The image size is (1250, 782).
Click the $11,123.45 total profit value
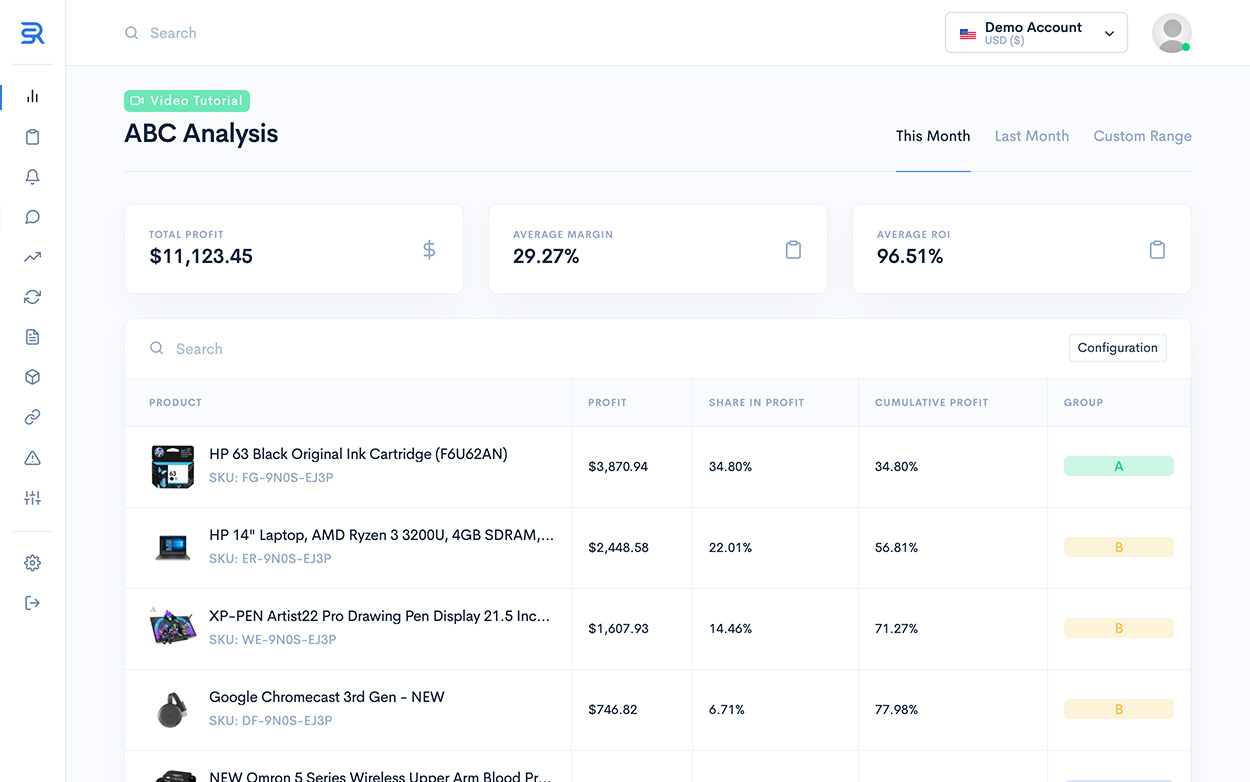point(201,257)
